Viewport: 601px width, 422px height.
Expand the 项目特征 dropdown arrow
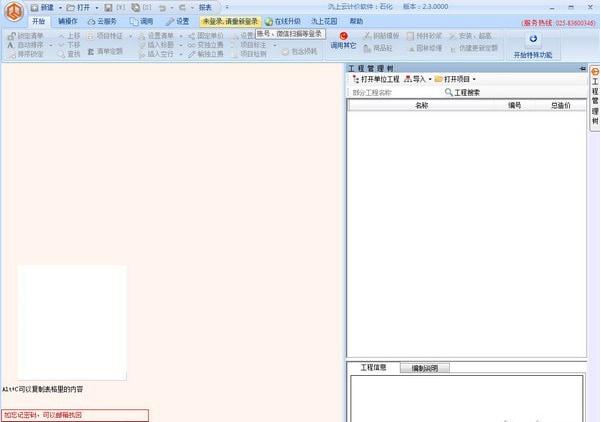(x=130, y=36)
